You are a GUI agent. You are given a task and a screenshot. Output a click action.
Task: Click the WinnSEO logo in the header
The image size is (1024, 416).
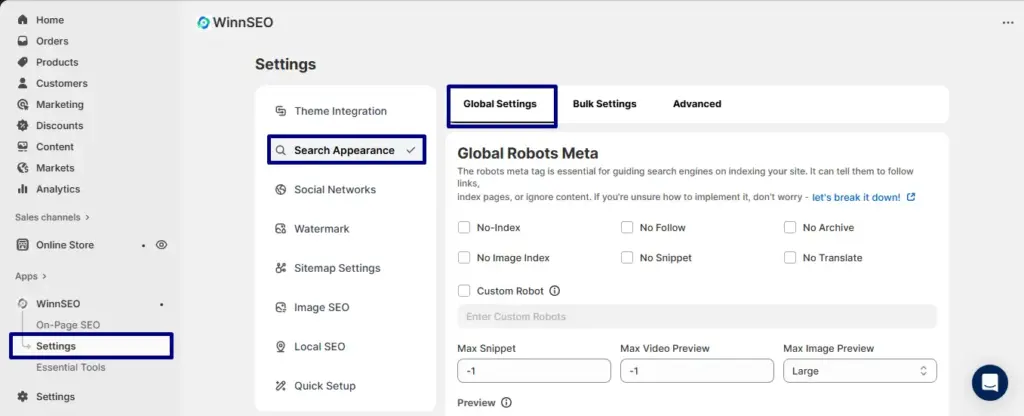pos(203,23)
